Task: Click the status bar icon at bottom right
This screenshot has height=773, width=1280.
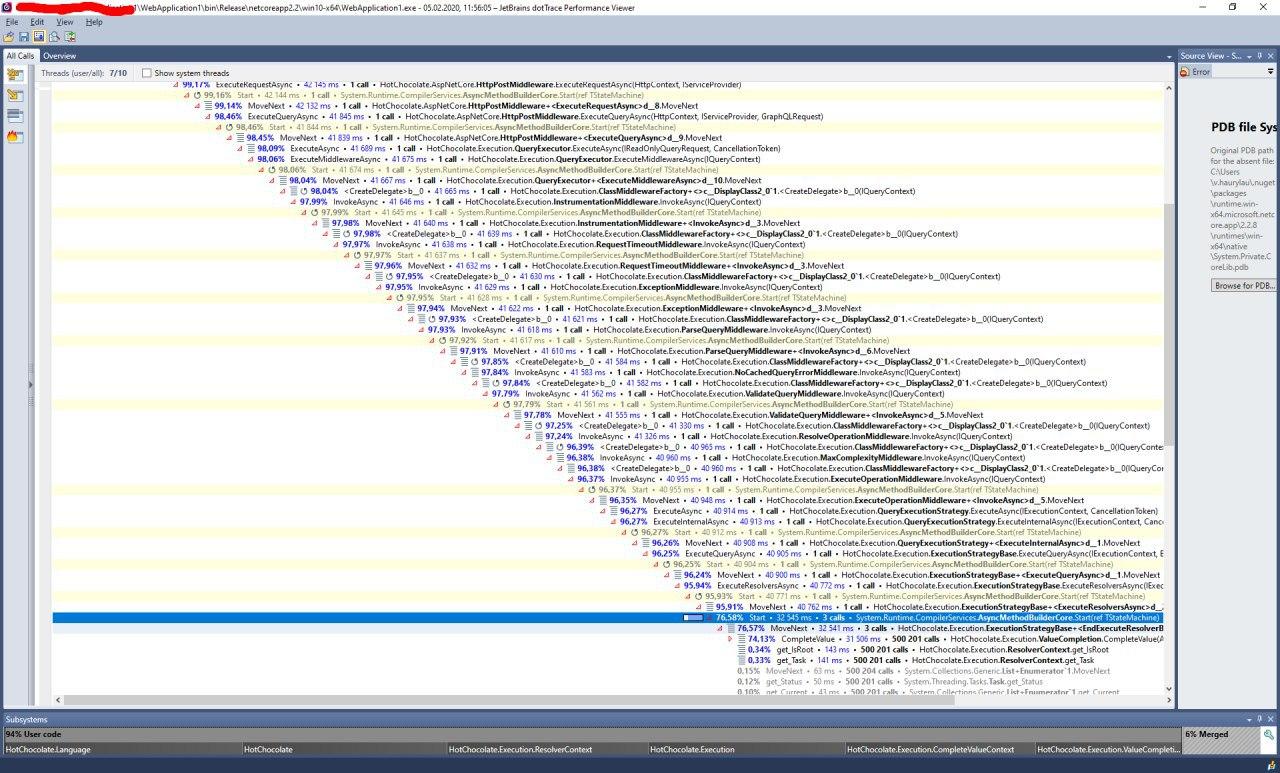Action: [1270, 765]
